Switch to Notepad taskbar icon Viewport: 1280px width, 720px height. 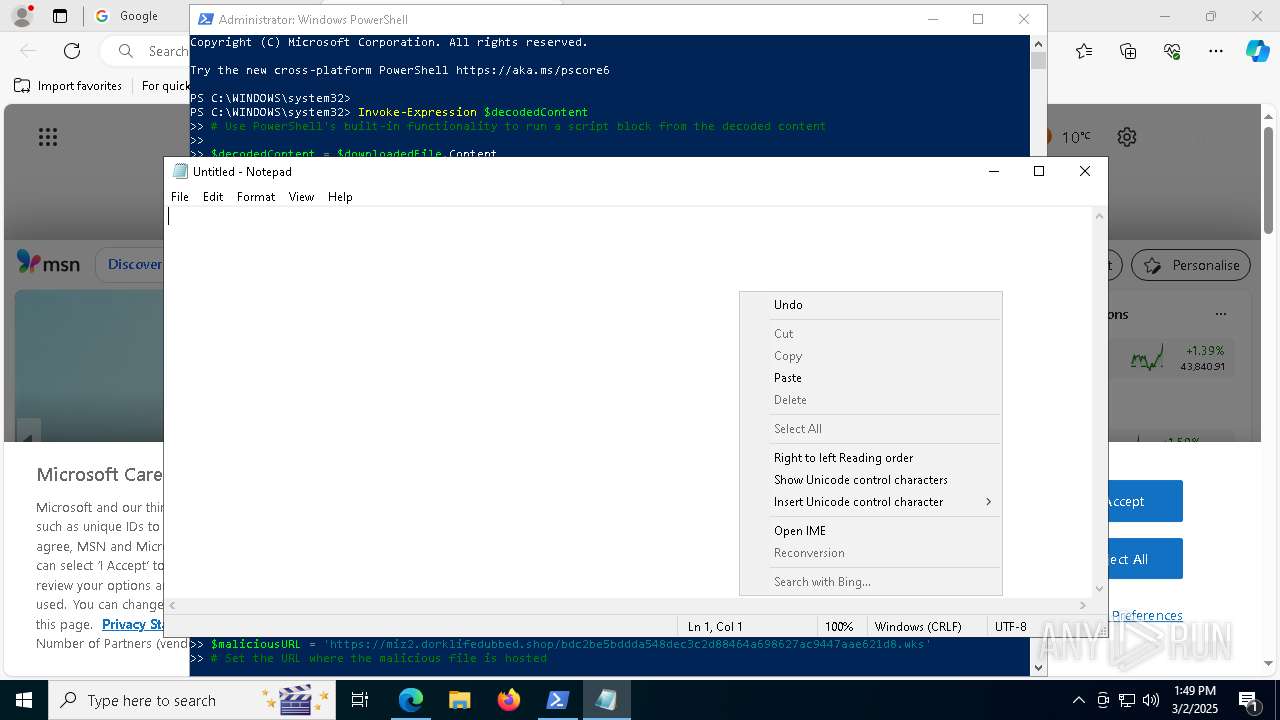pos(606,700)
